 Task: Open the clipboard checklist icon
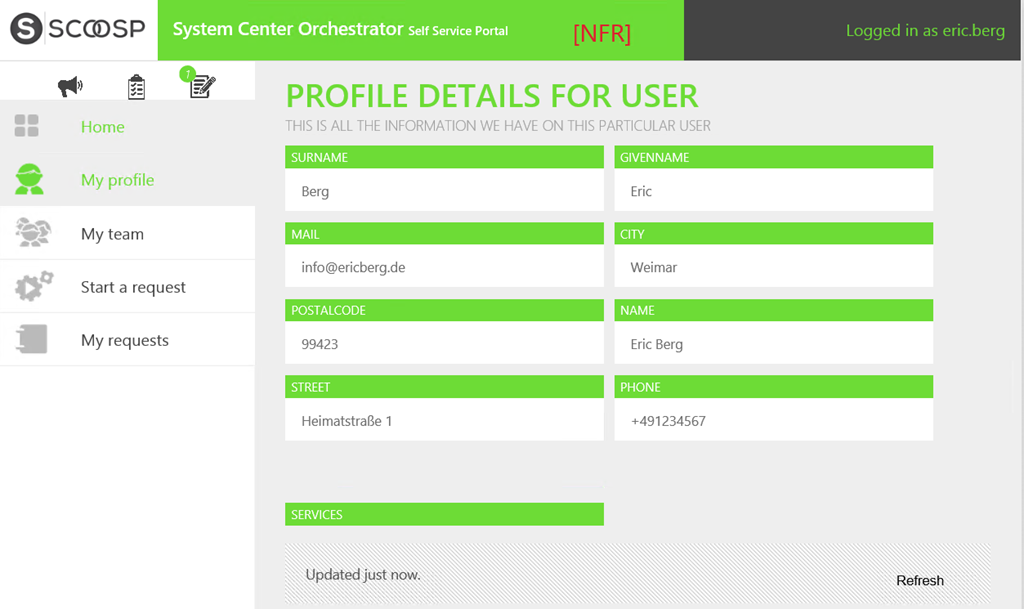pyautogui.click(x=137, y=87)
